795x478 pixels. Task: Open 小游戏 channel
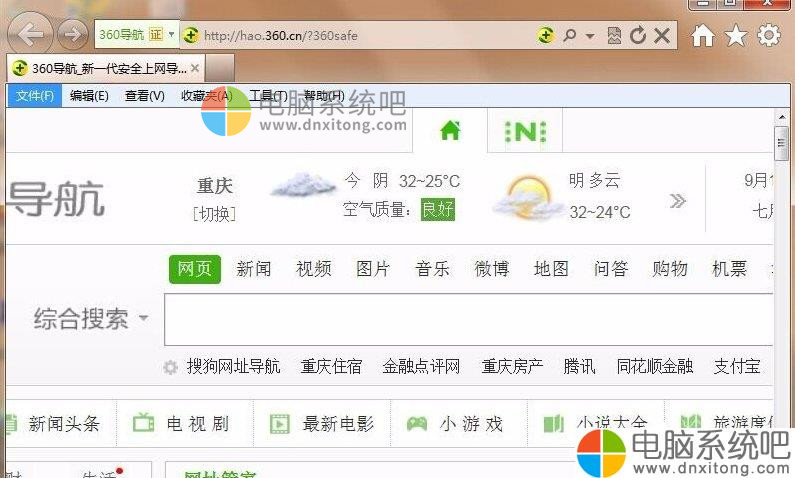472,424
